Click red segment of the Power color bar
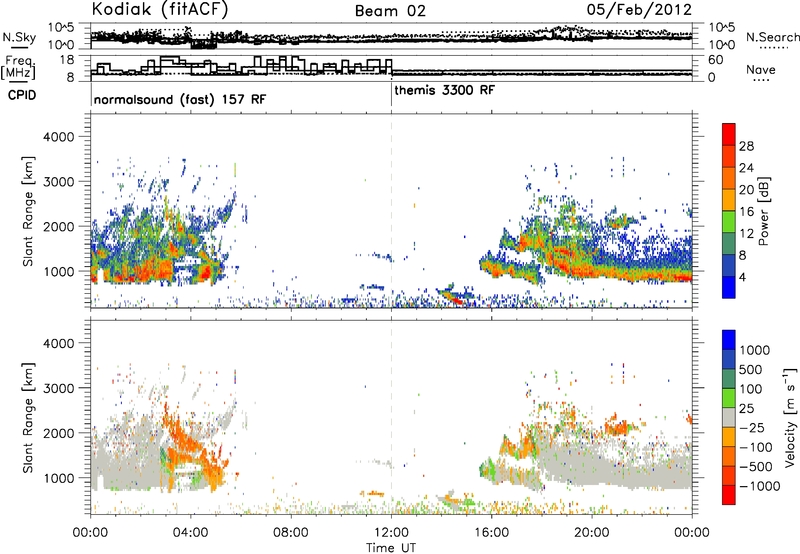Viewport: 800px width, 554px height. tap(729, 135)
